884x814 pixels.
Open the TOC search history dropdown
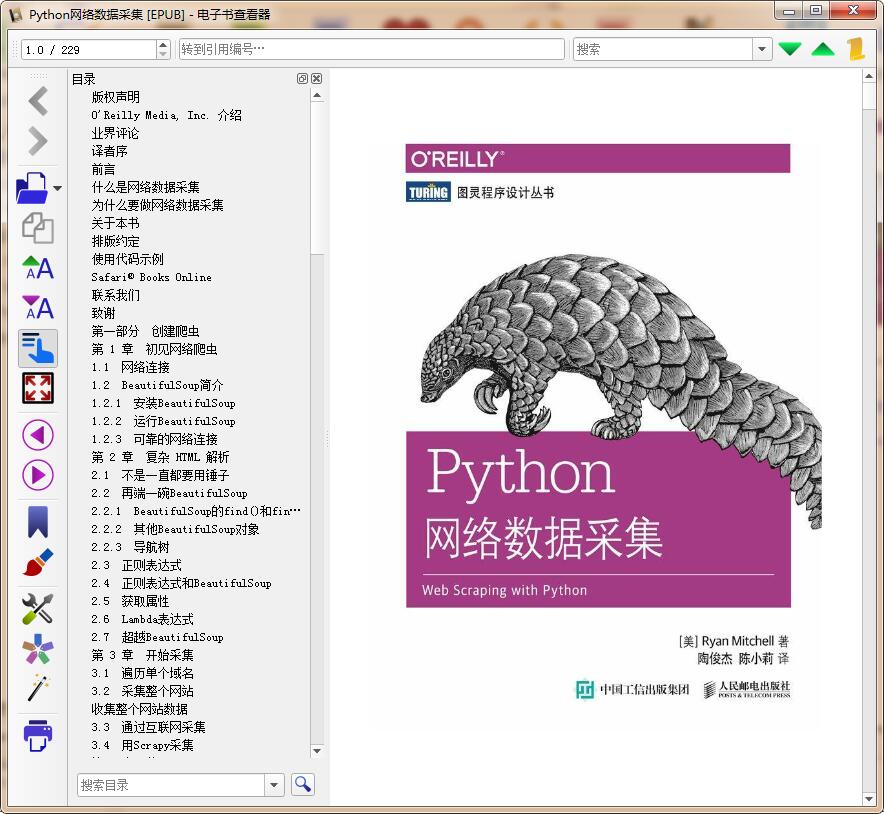(x=273, y=785)
